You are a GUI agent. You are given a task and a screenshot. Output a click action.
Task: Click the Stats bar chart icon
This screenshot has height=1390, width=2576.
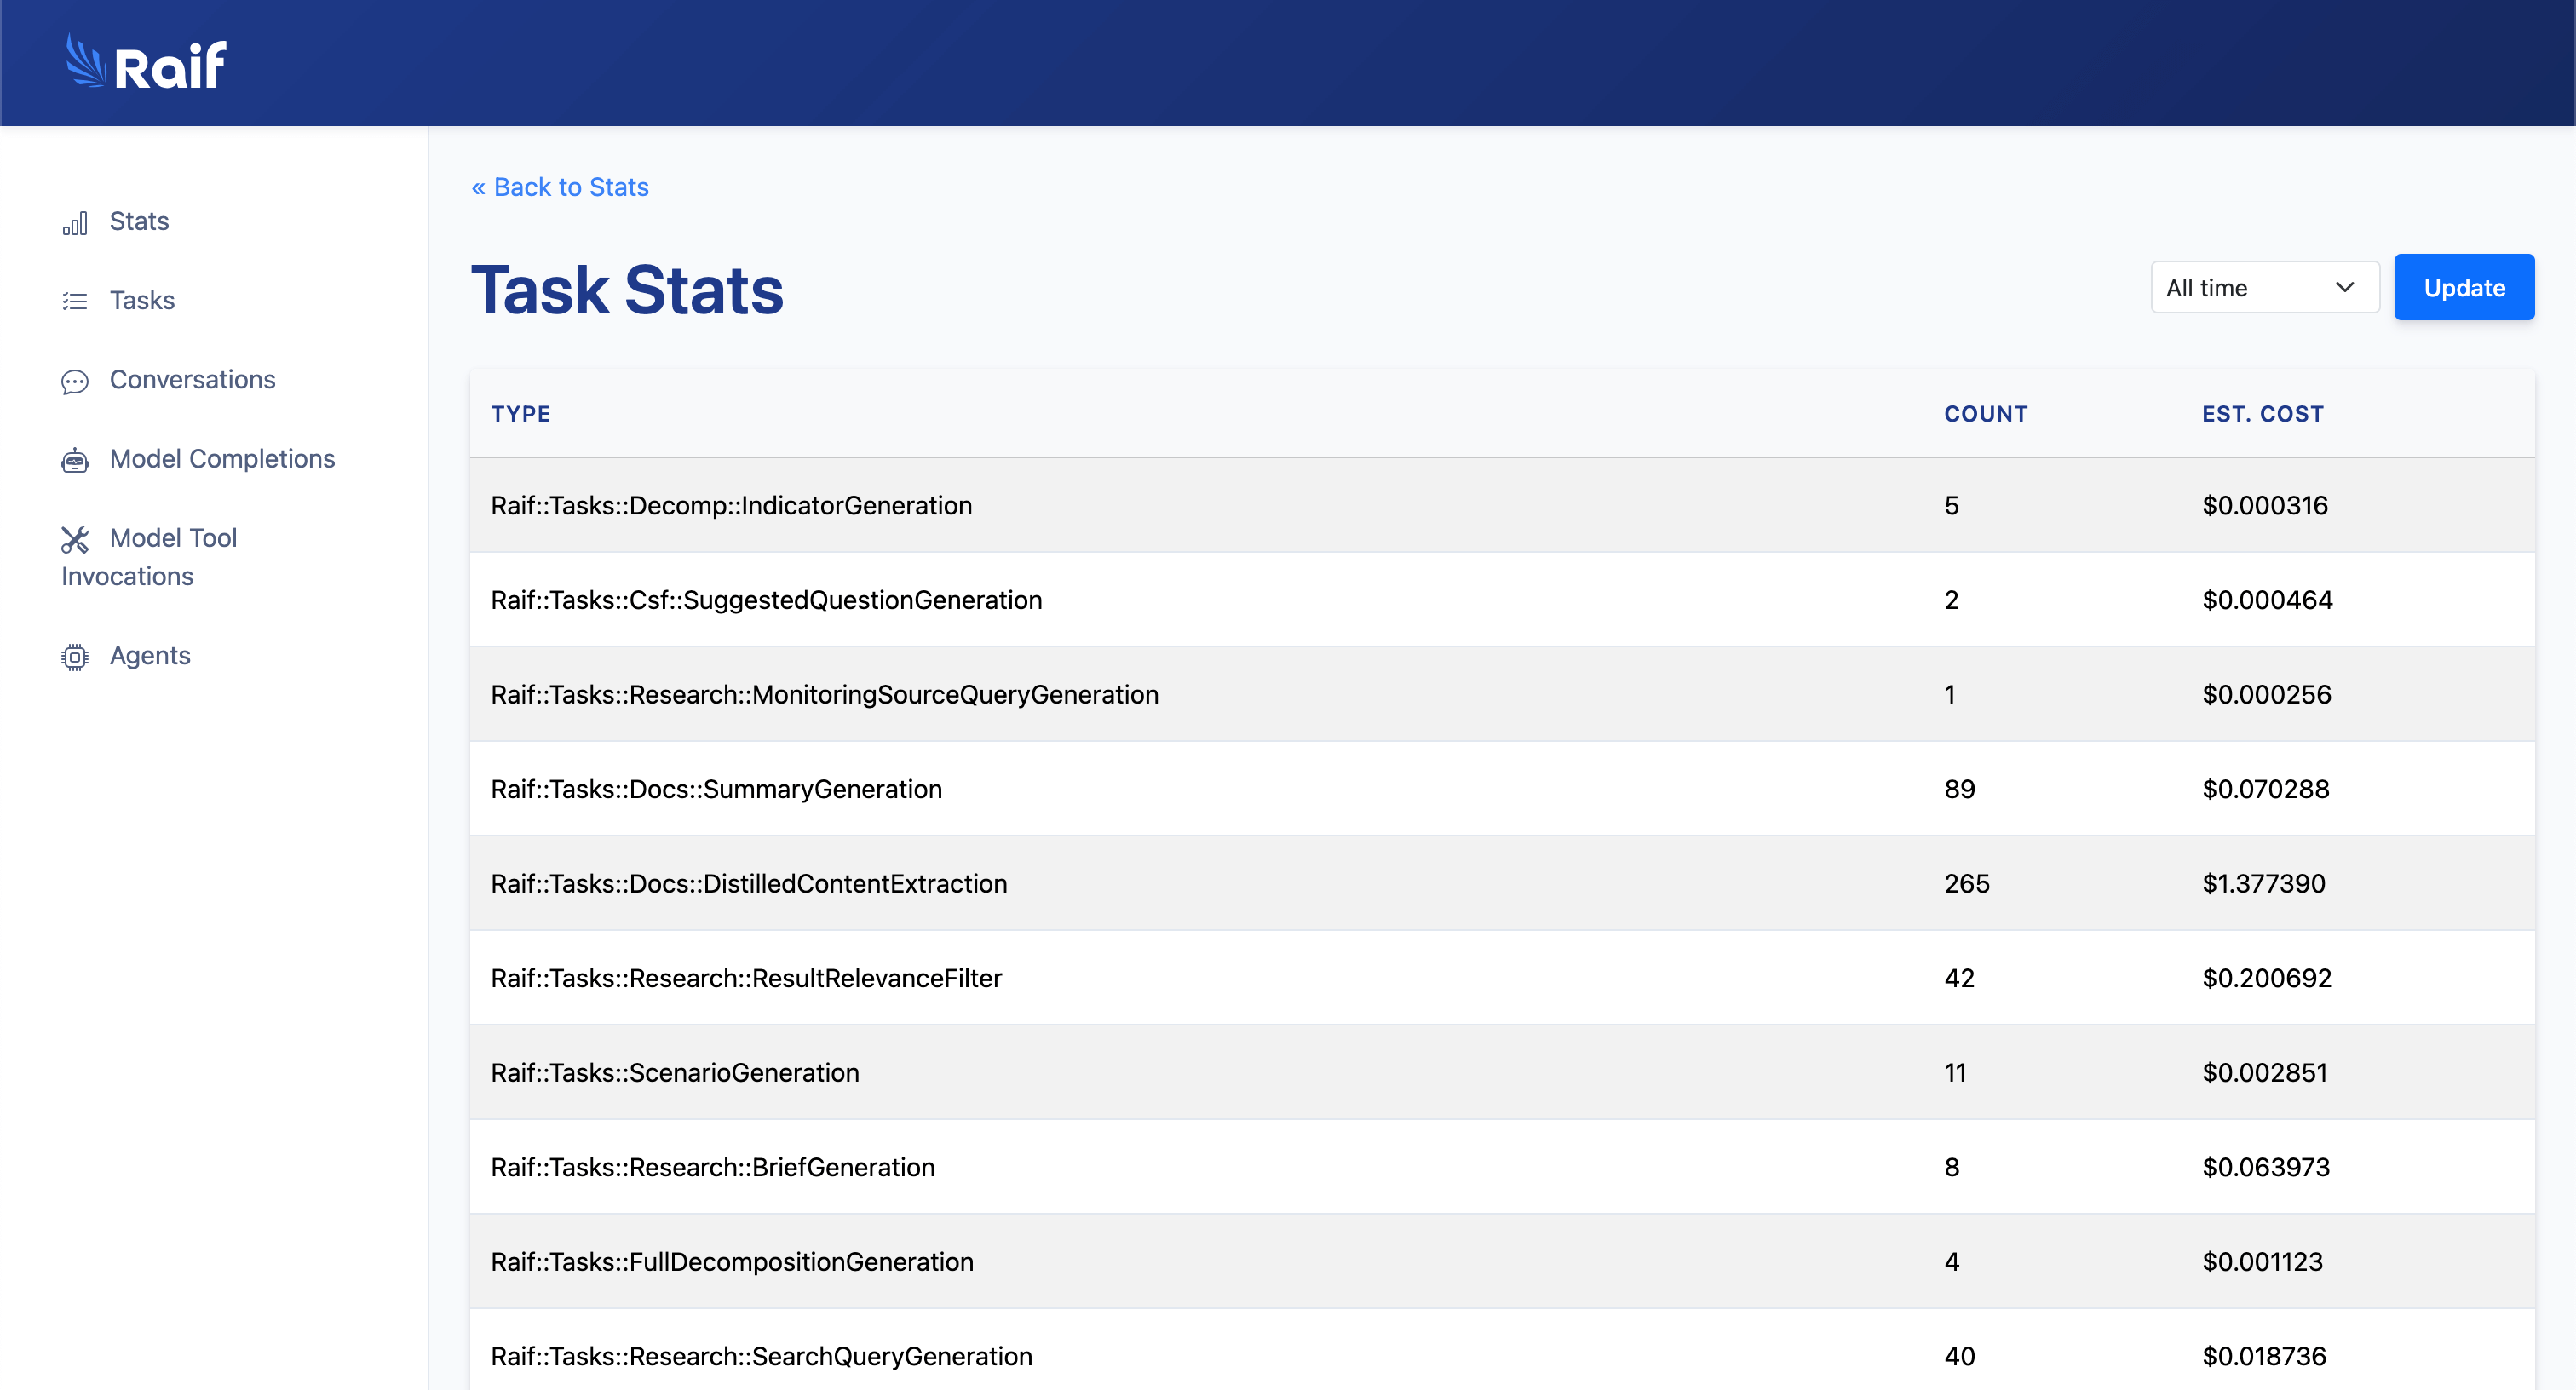(75, 223)
